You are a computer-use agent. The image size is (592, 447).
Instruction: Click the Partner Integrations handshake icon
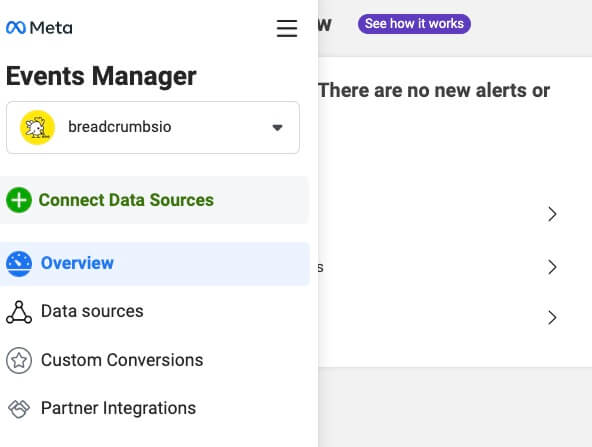pos(19,409)
